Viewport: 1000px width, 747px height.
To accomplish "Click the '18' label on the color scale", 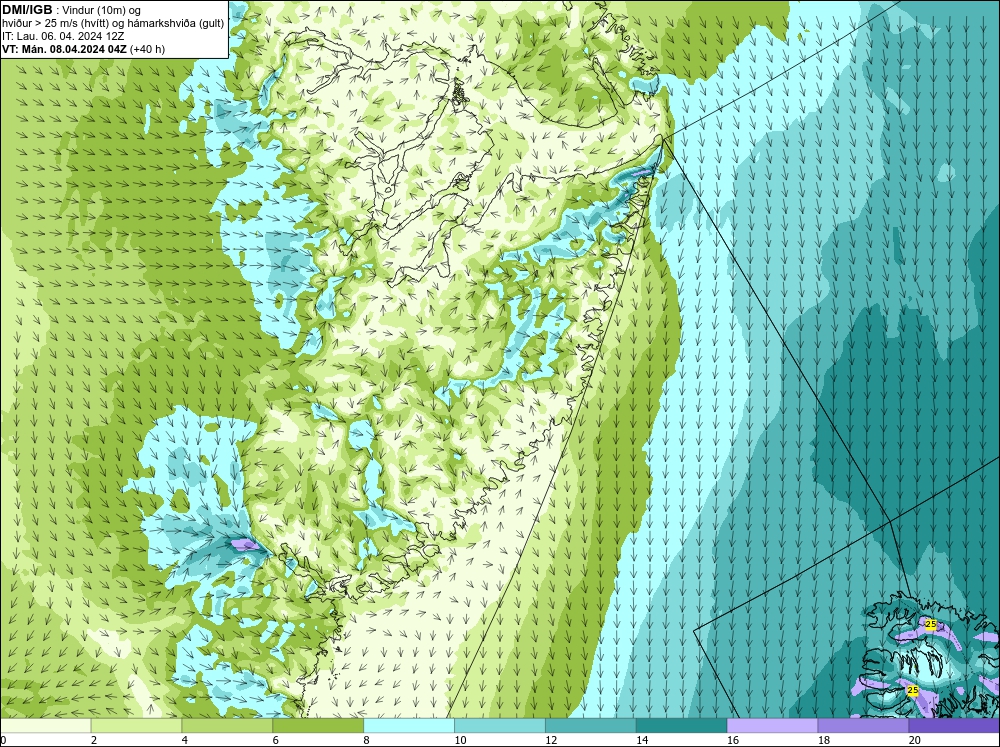I will coord(824,740).
